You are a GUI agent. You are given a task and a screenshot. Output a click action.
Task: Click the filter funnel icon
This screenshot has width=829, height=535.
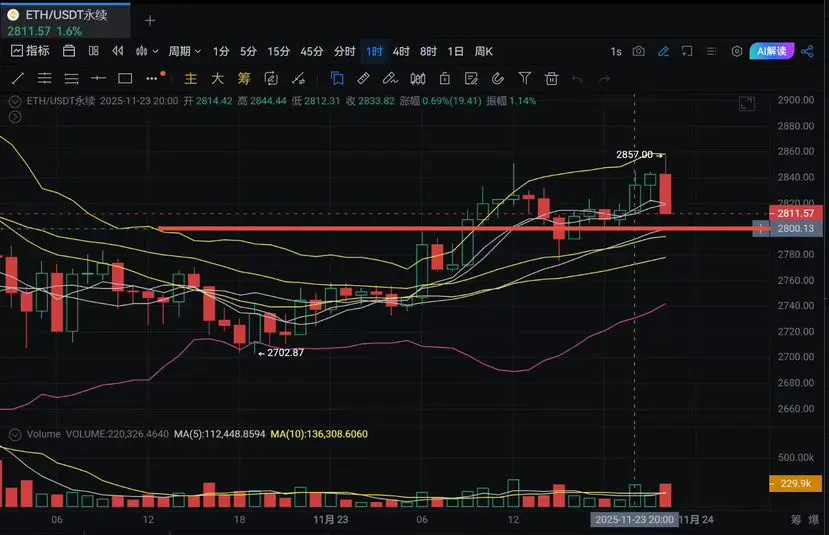pos(524,79)
